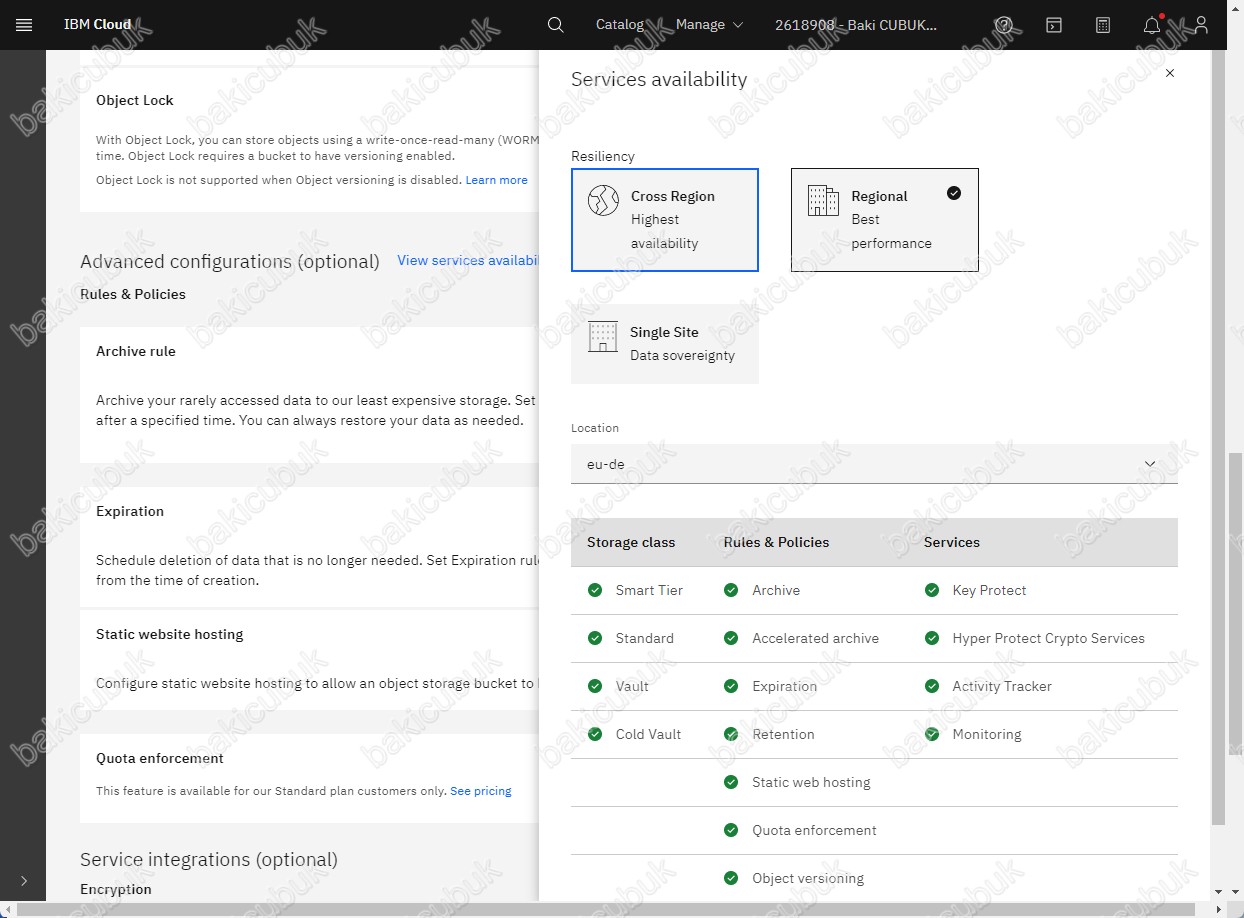This screenshot has height=918, width=1244.
Task: Click the Quota enforcement card heading
Action: [x=160, y=758]
